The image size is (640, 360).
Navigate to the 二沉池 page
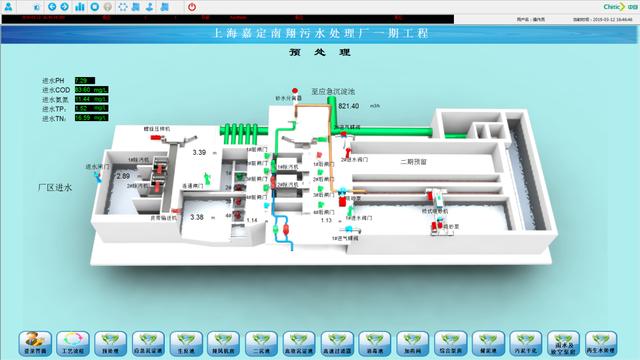click(262, 343)
